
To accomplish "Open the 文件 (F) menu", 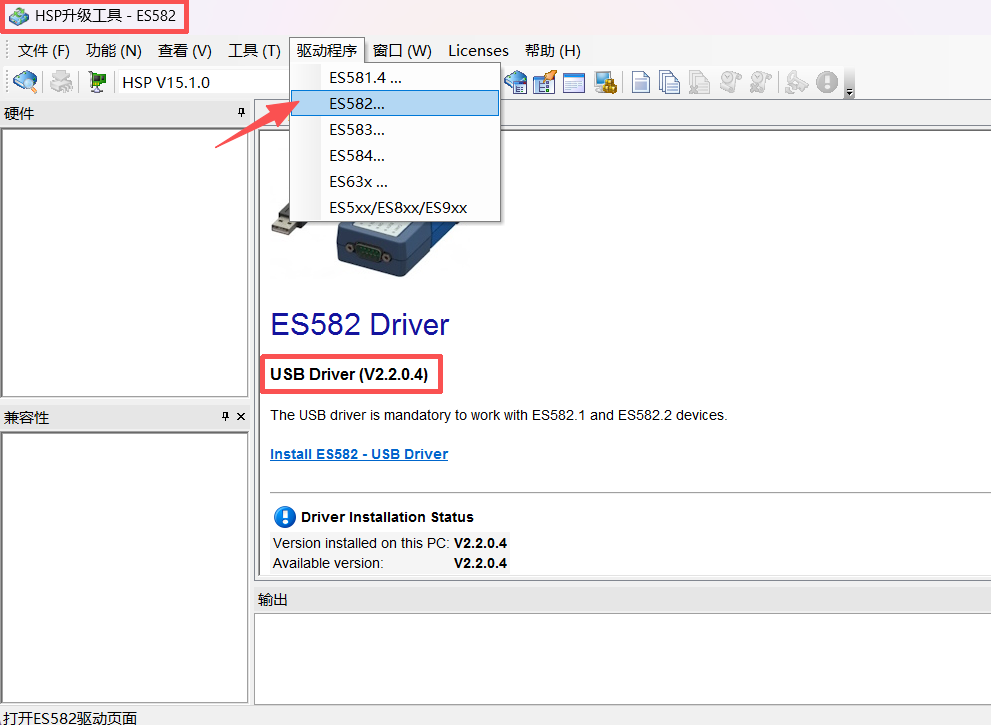I will tap(43, 51).
